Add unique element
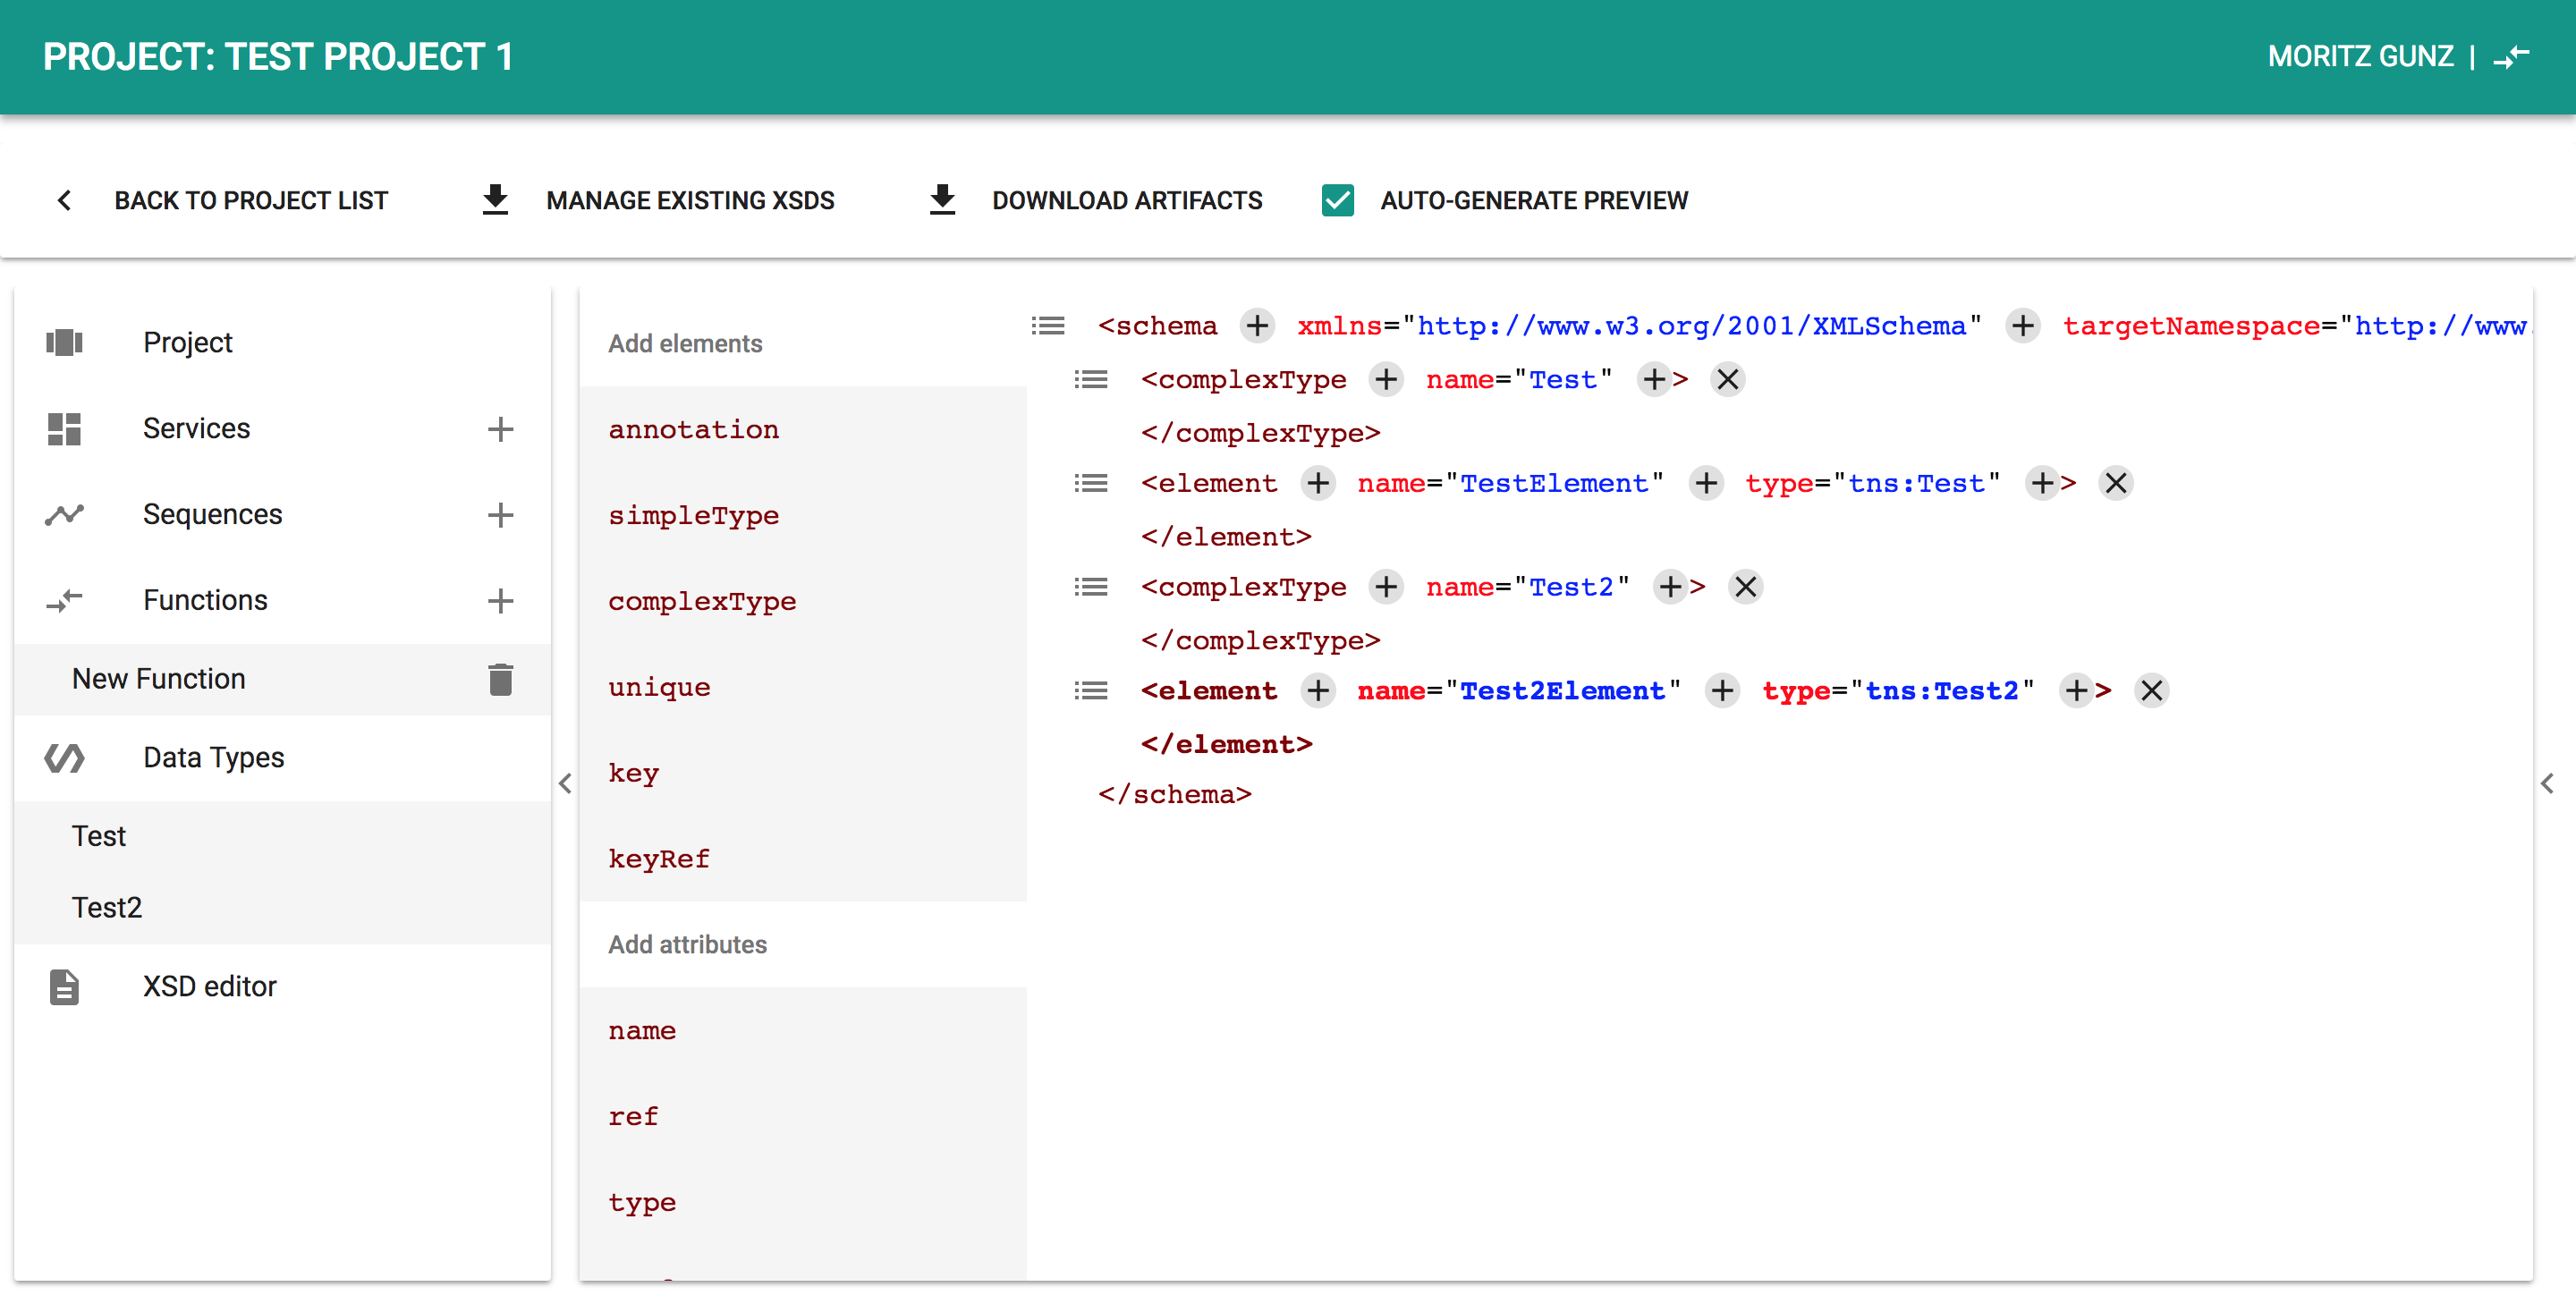 click(x=803, y=688)
